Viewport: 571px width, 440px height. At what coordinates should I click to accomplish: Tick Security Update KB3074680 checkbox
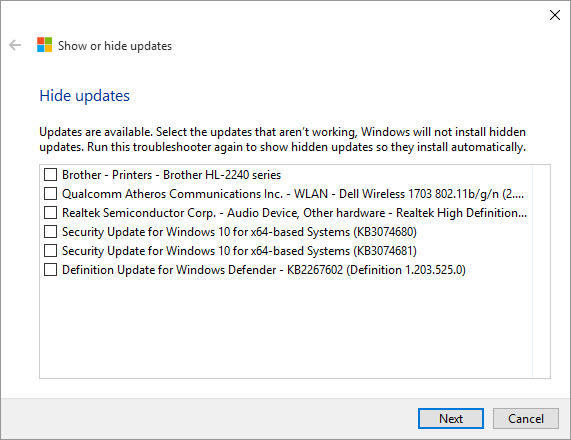50,231
